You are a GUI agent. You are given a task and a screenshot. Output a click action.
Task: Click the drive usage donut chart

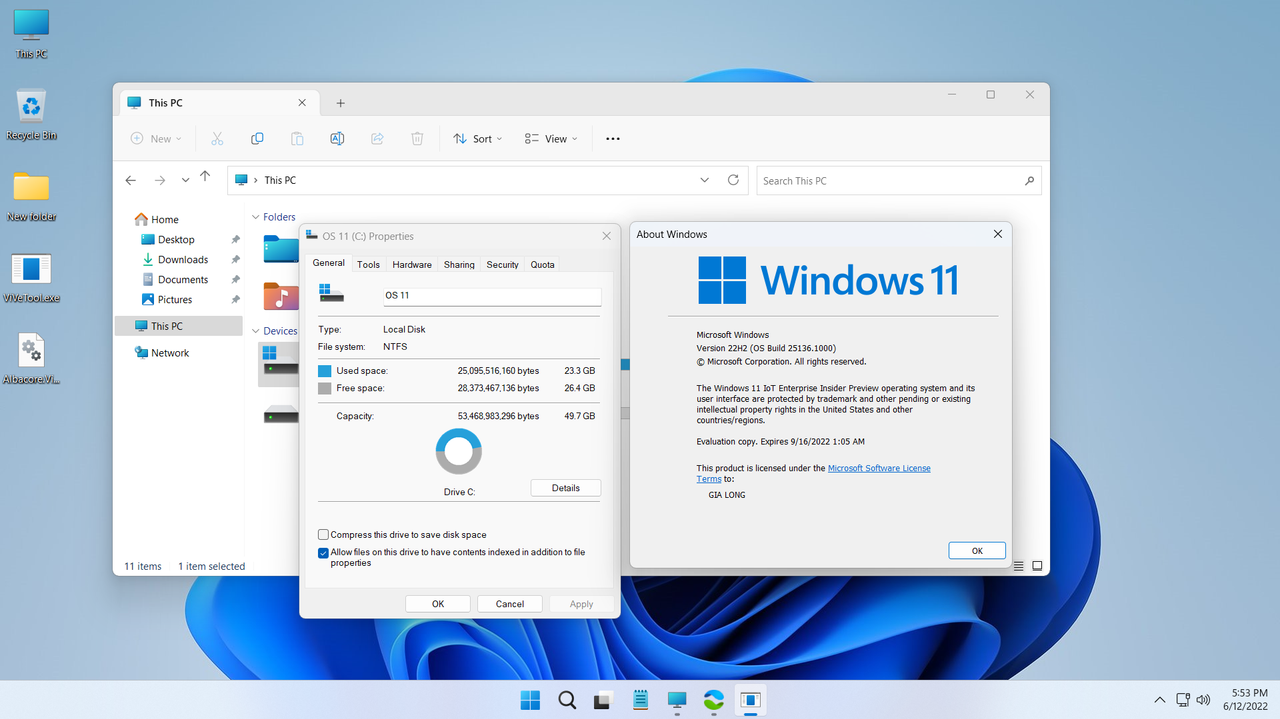[x=459, y=452]
